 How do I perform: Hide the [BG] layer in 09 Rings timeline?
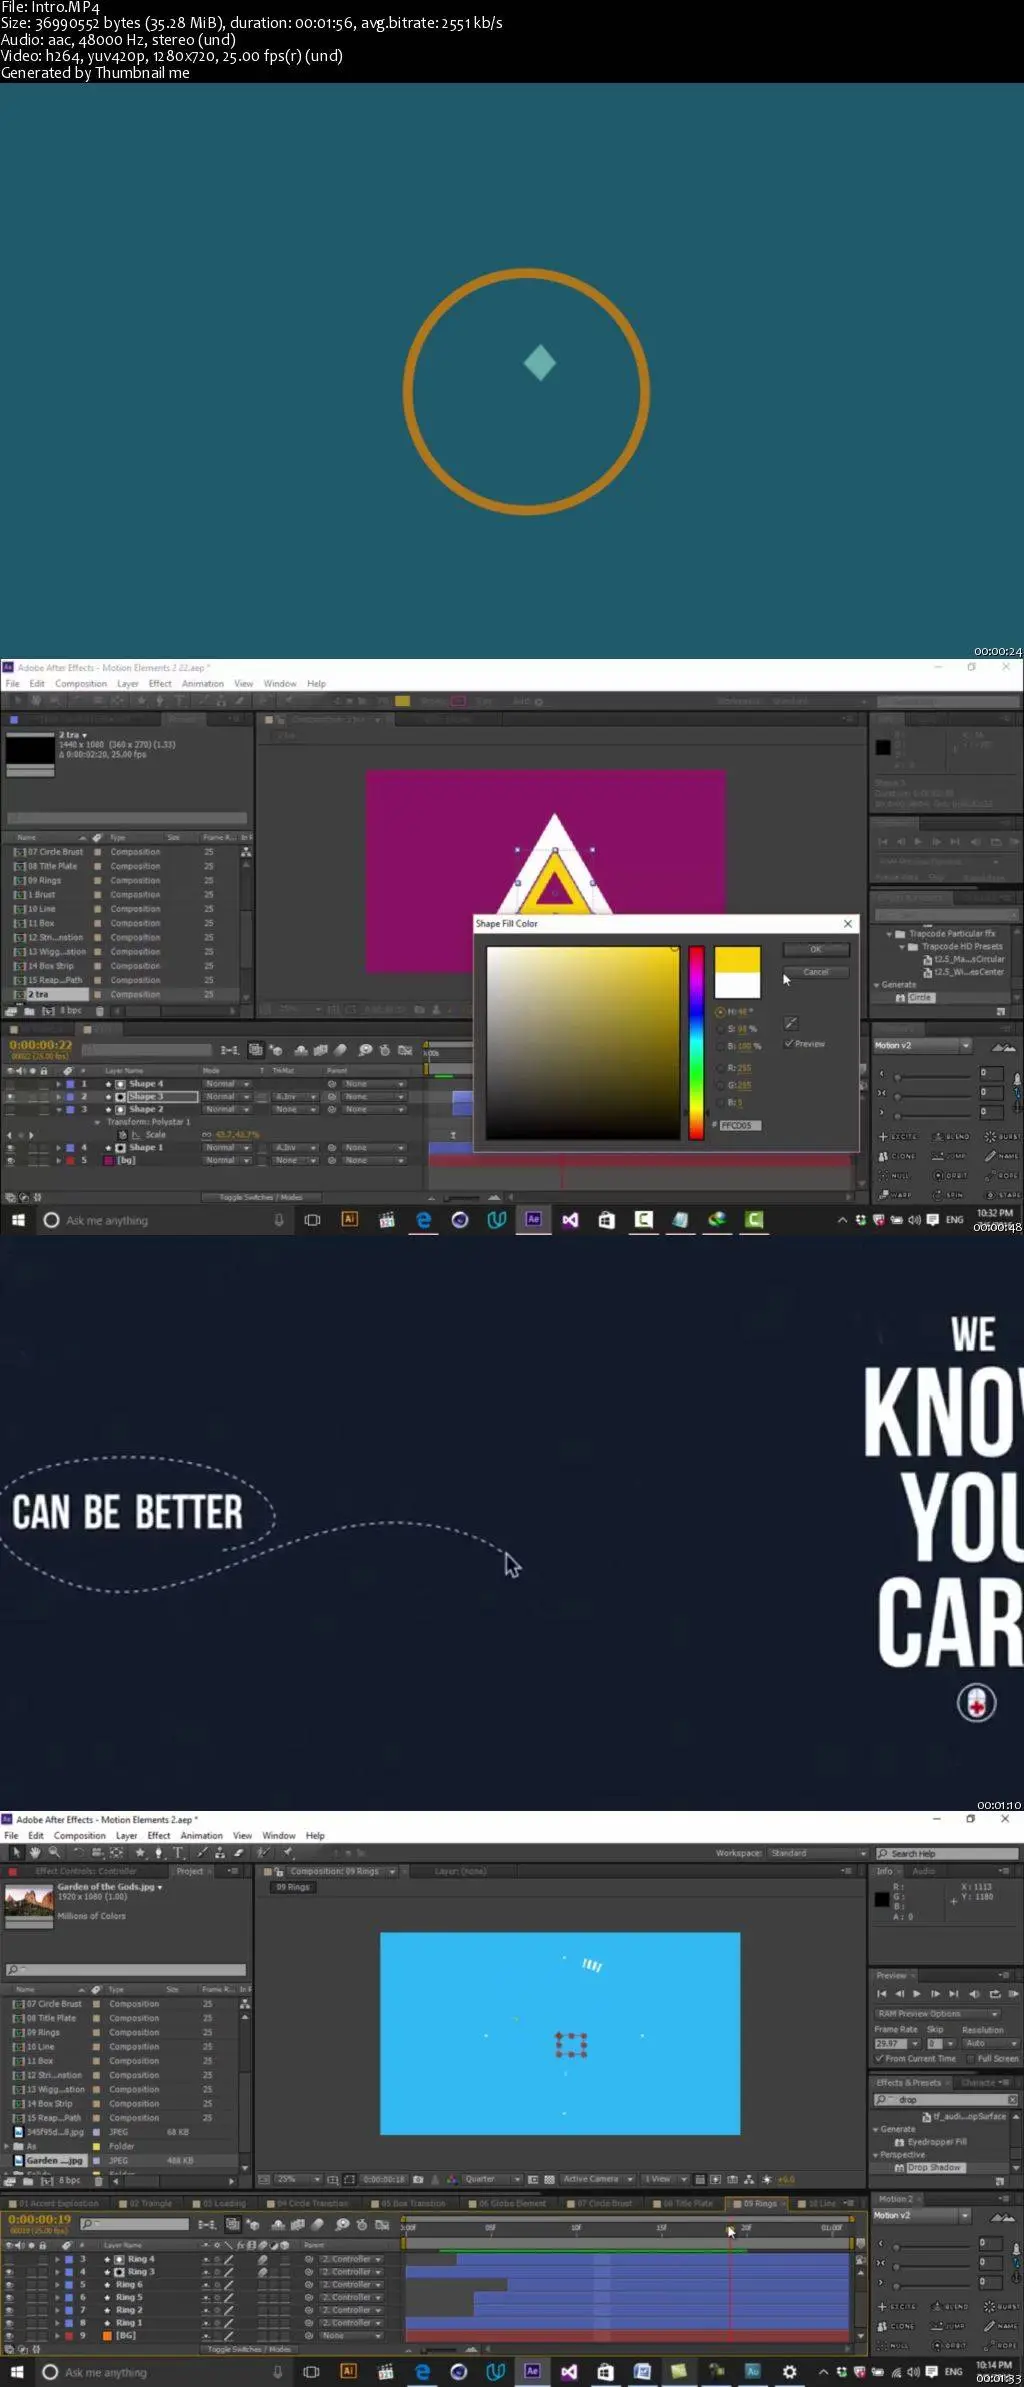tap(10, 2335)
